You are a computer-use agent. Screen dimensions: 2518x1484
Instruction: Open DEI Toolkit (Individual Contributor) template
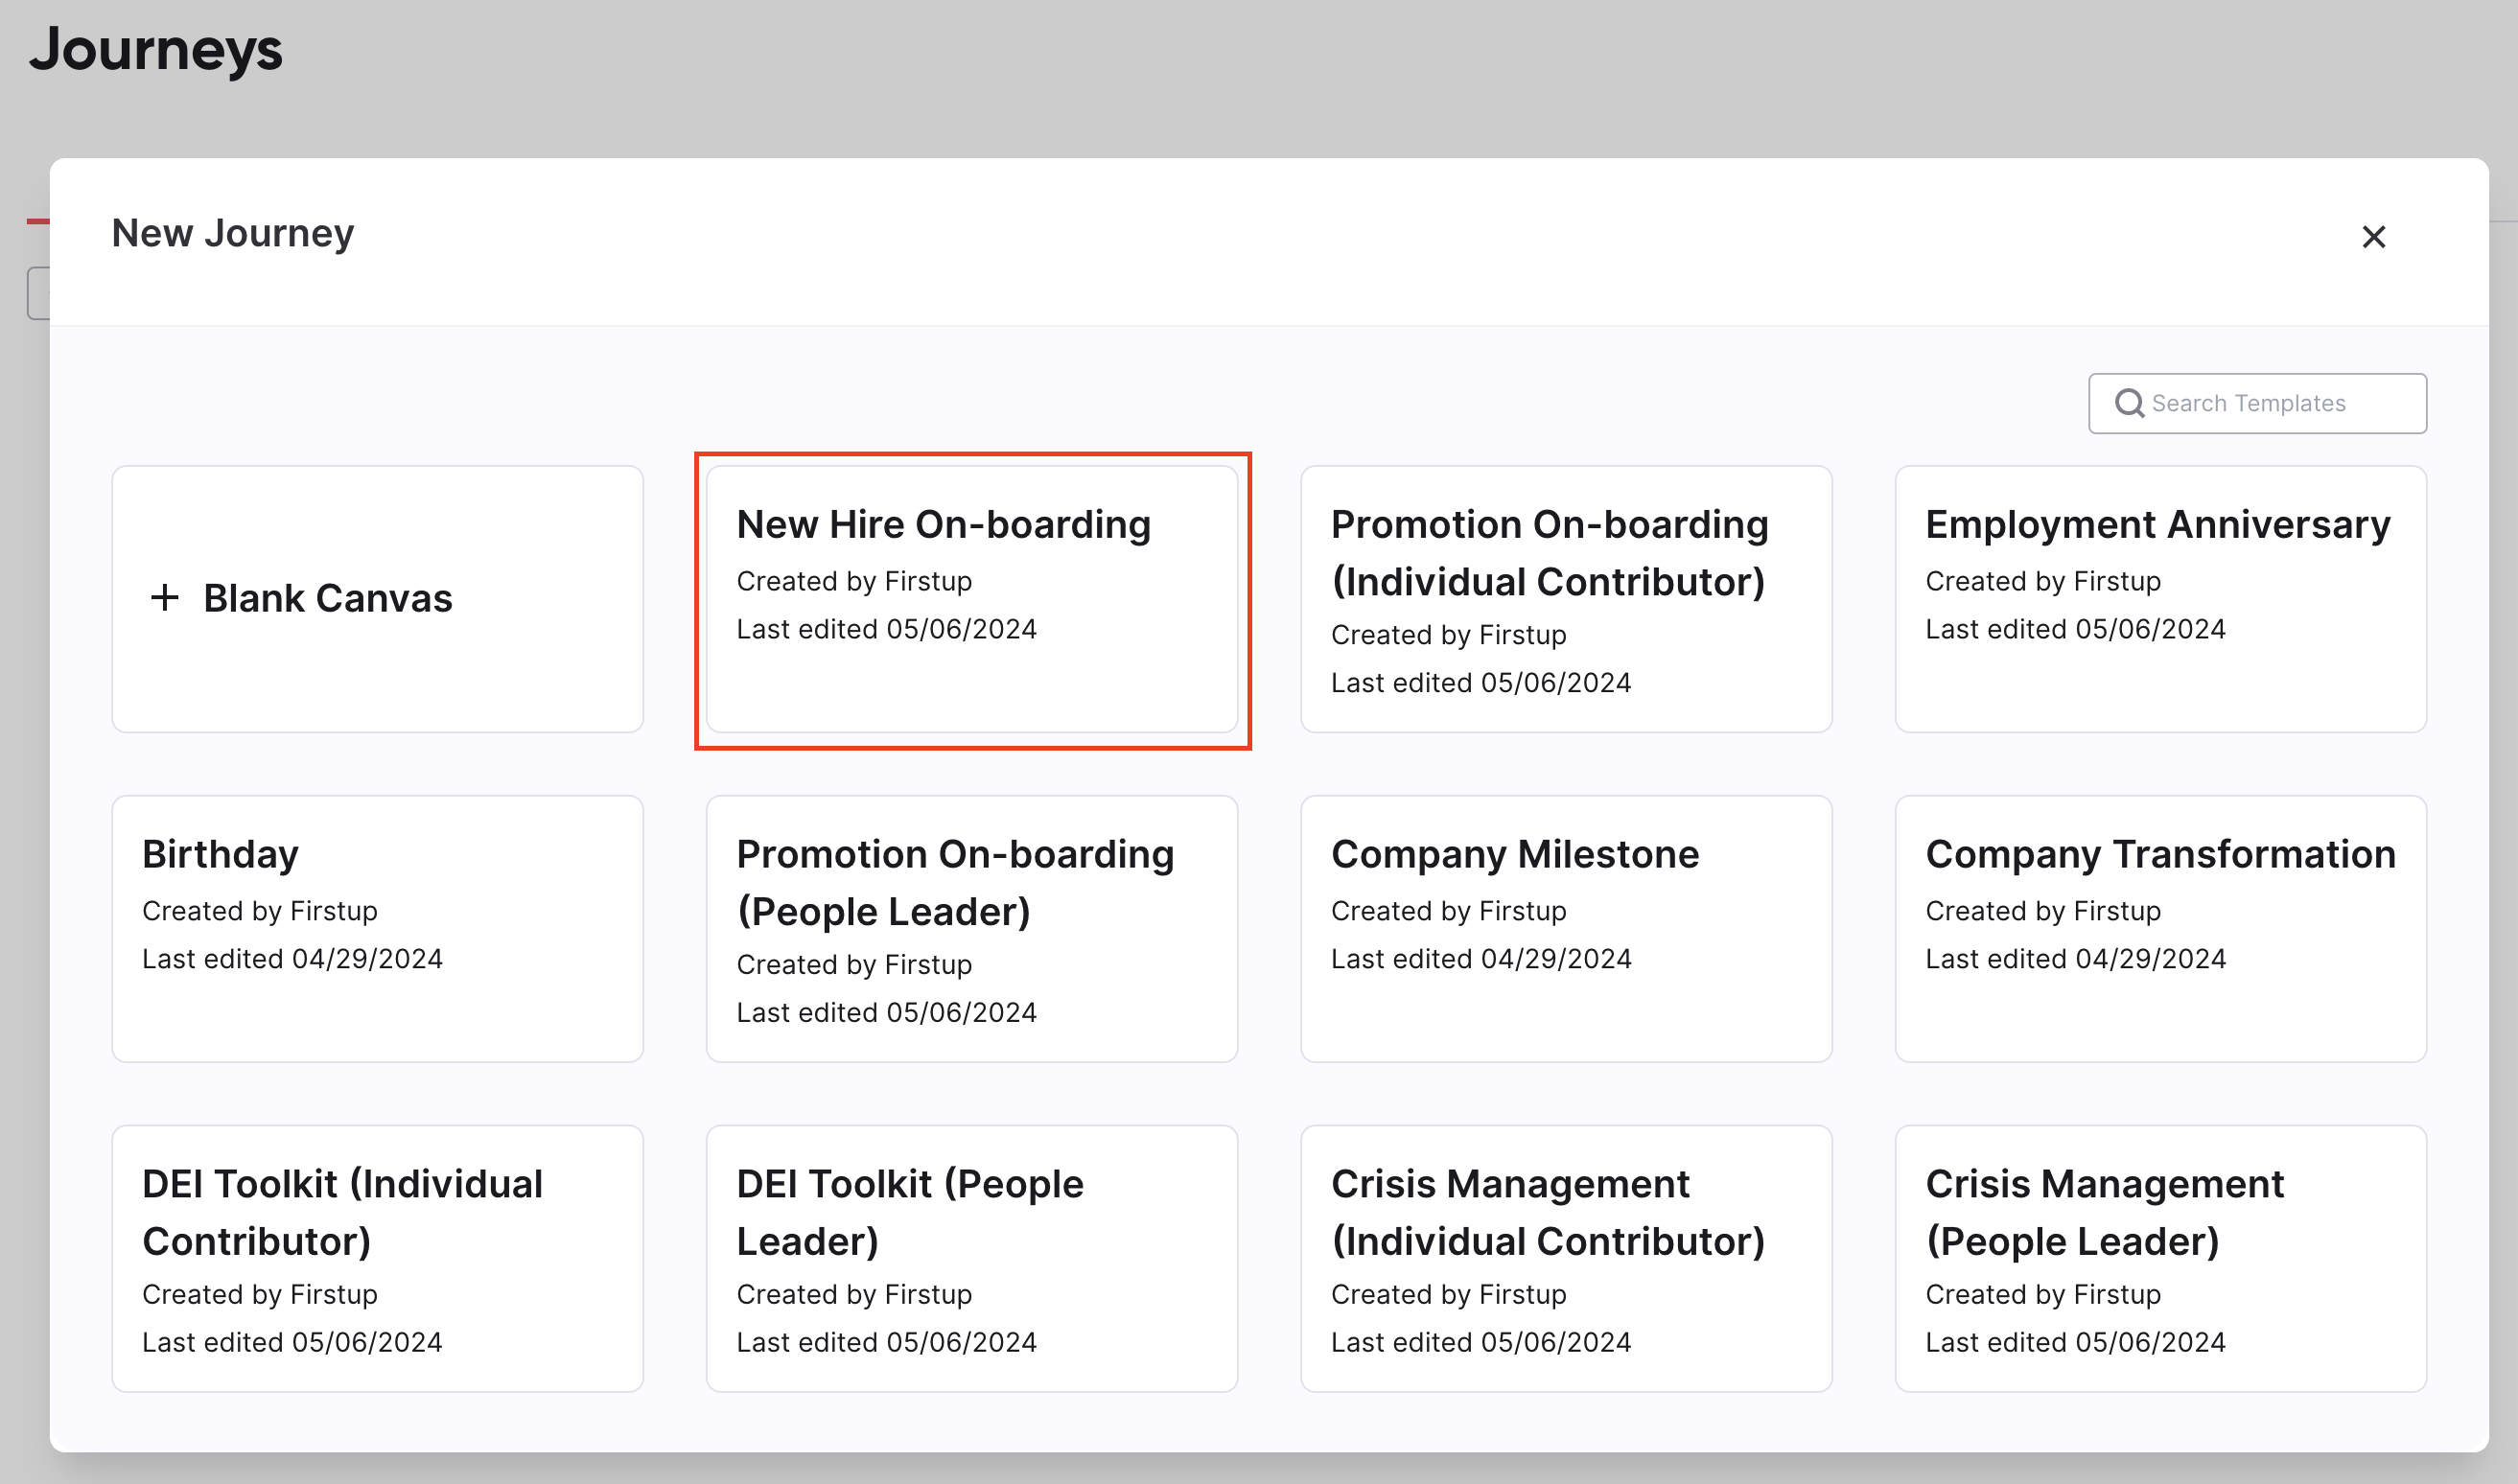click(377, 1258)
